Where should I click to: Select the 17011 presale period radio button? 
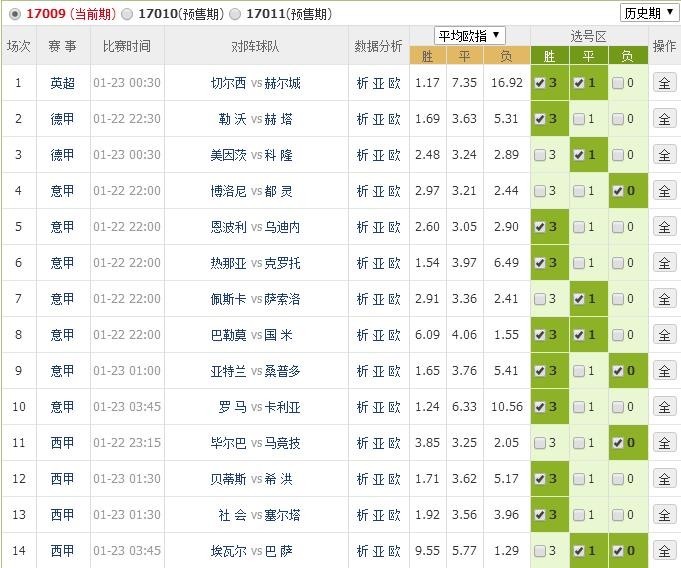click(235, 14)
